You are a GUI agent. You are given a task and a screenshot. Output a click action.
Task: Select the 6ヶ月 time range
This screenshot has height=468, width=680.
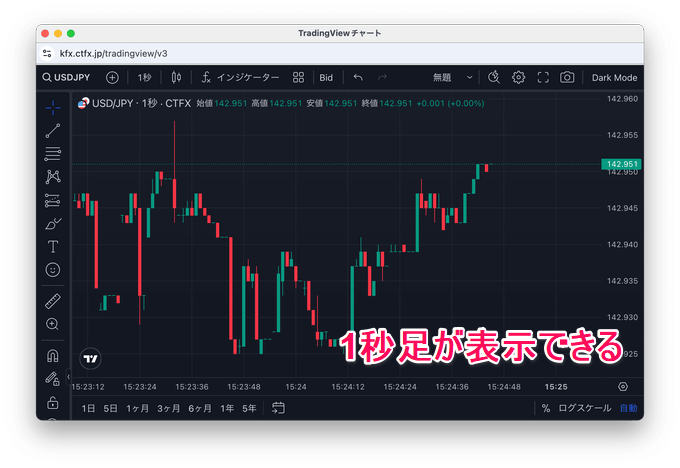200,408
